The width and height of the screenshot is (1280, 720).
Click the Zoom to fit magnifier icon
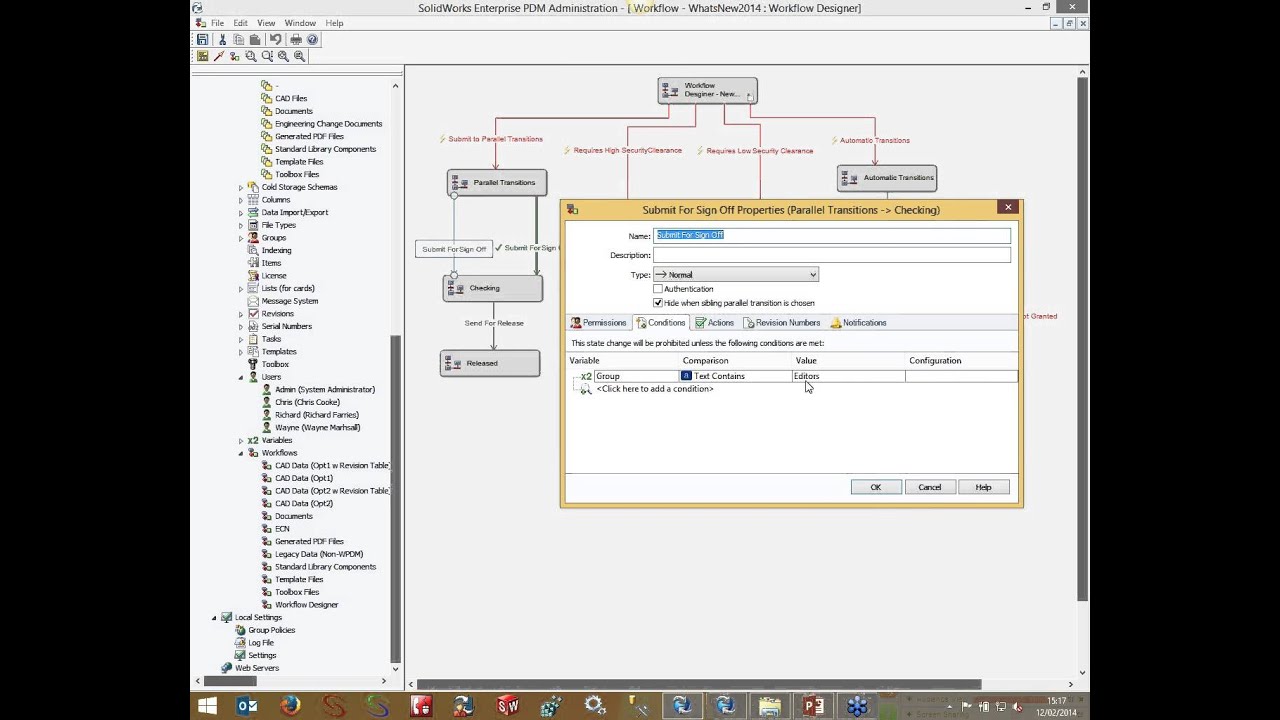[251, 56]
